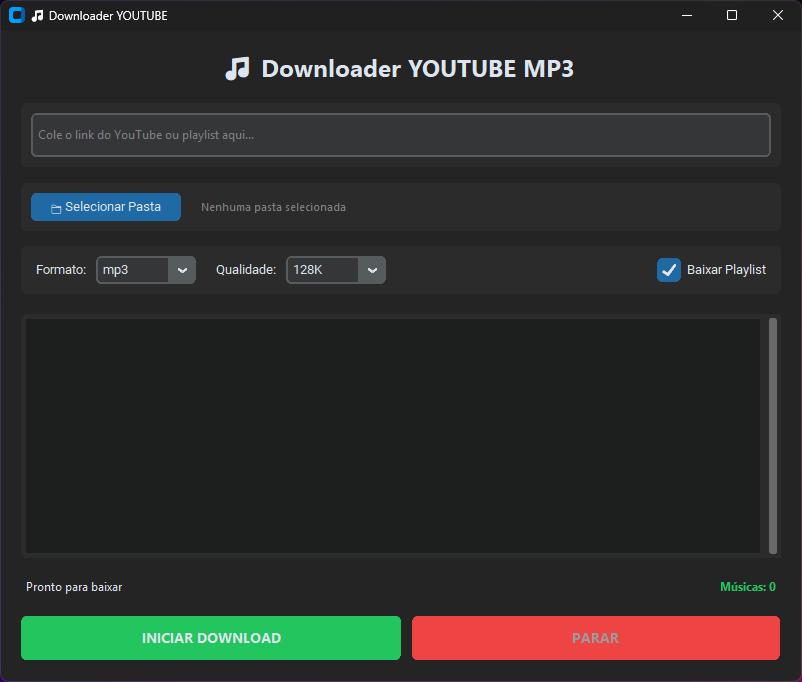The width and height of the screenshot is (802, 682).
Task: Click the music note icon in the title bar
Action: pos(37,16)
